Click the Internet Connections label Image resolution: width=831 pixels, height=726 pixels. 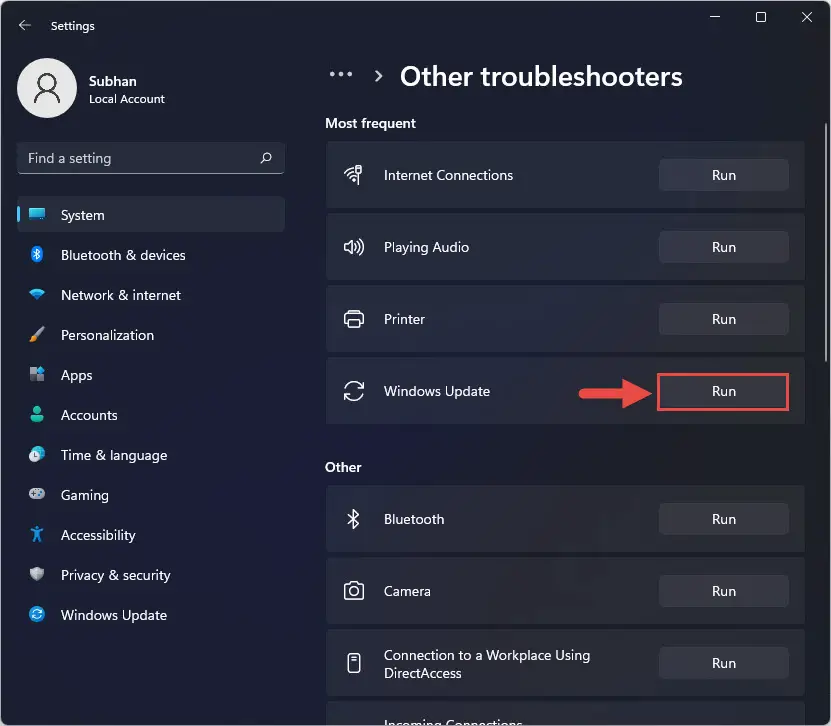click(x=448, y=175)
